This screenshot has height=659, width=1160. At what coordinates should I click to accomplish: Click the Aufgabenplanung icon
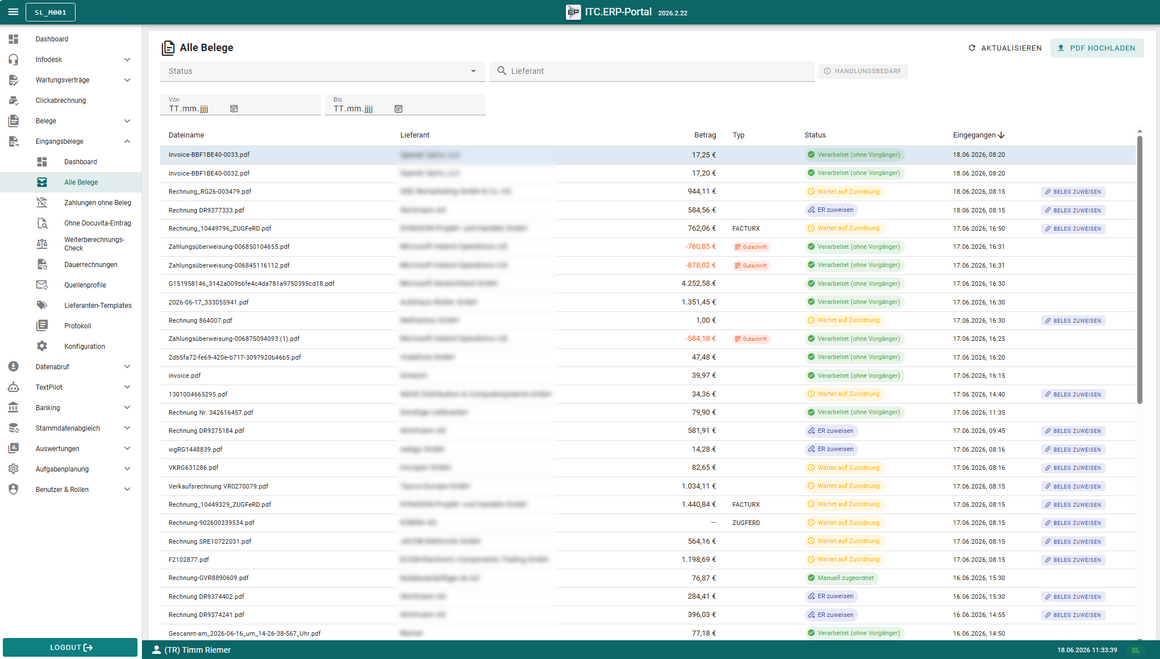(13, 469)
